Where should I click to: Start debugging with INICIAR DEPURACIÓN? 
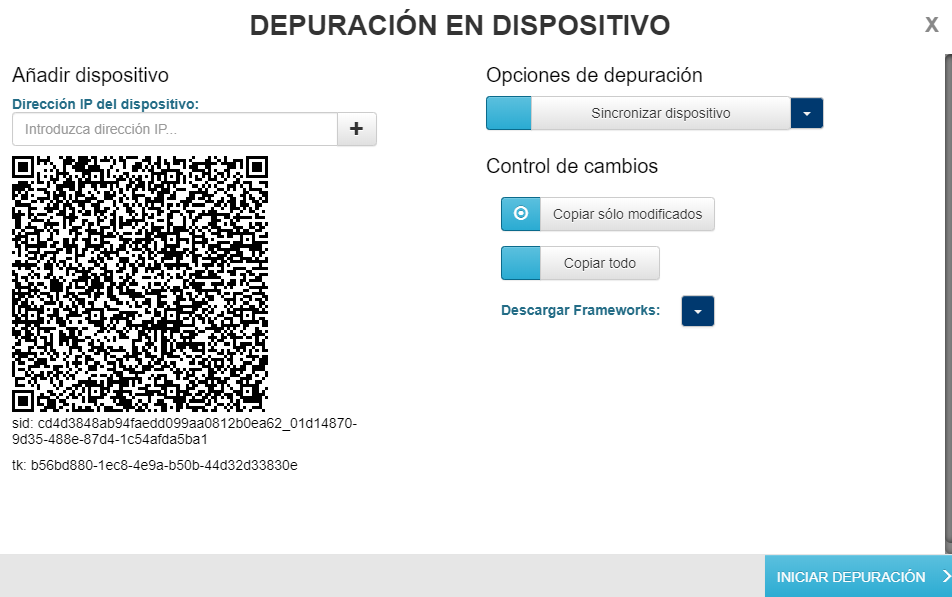[x=858, y=576]
